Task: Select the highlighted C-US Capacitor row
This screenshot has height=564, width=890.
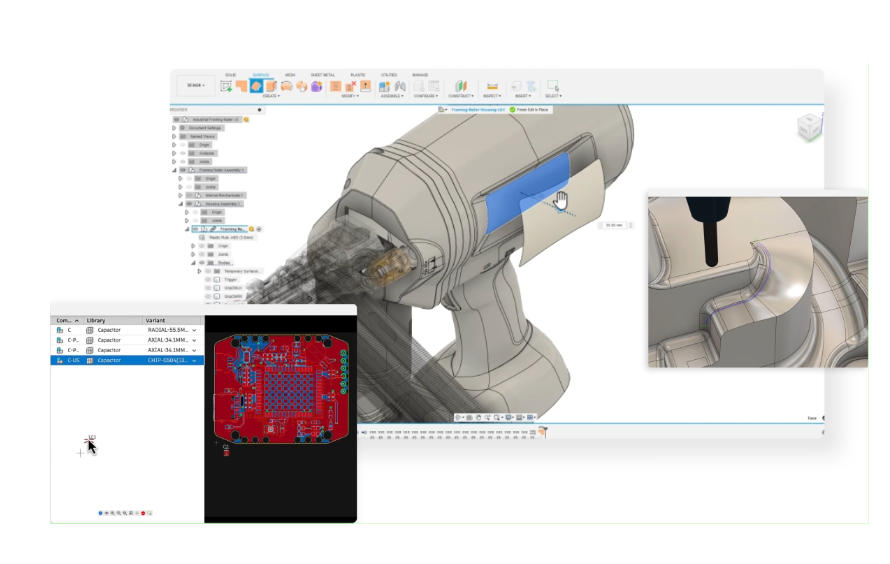Action: click(127, 360)
